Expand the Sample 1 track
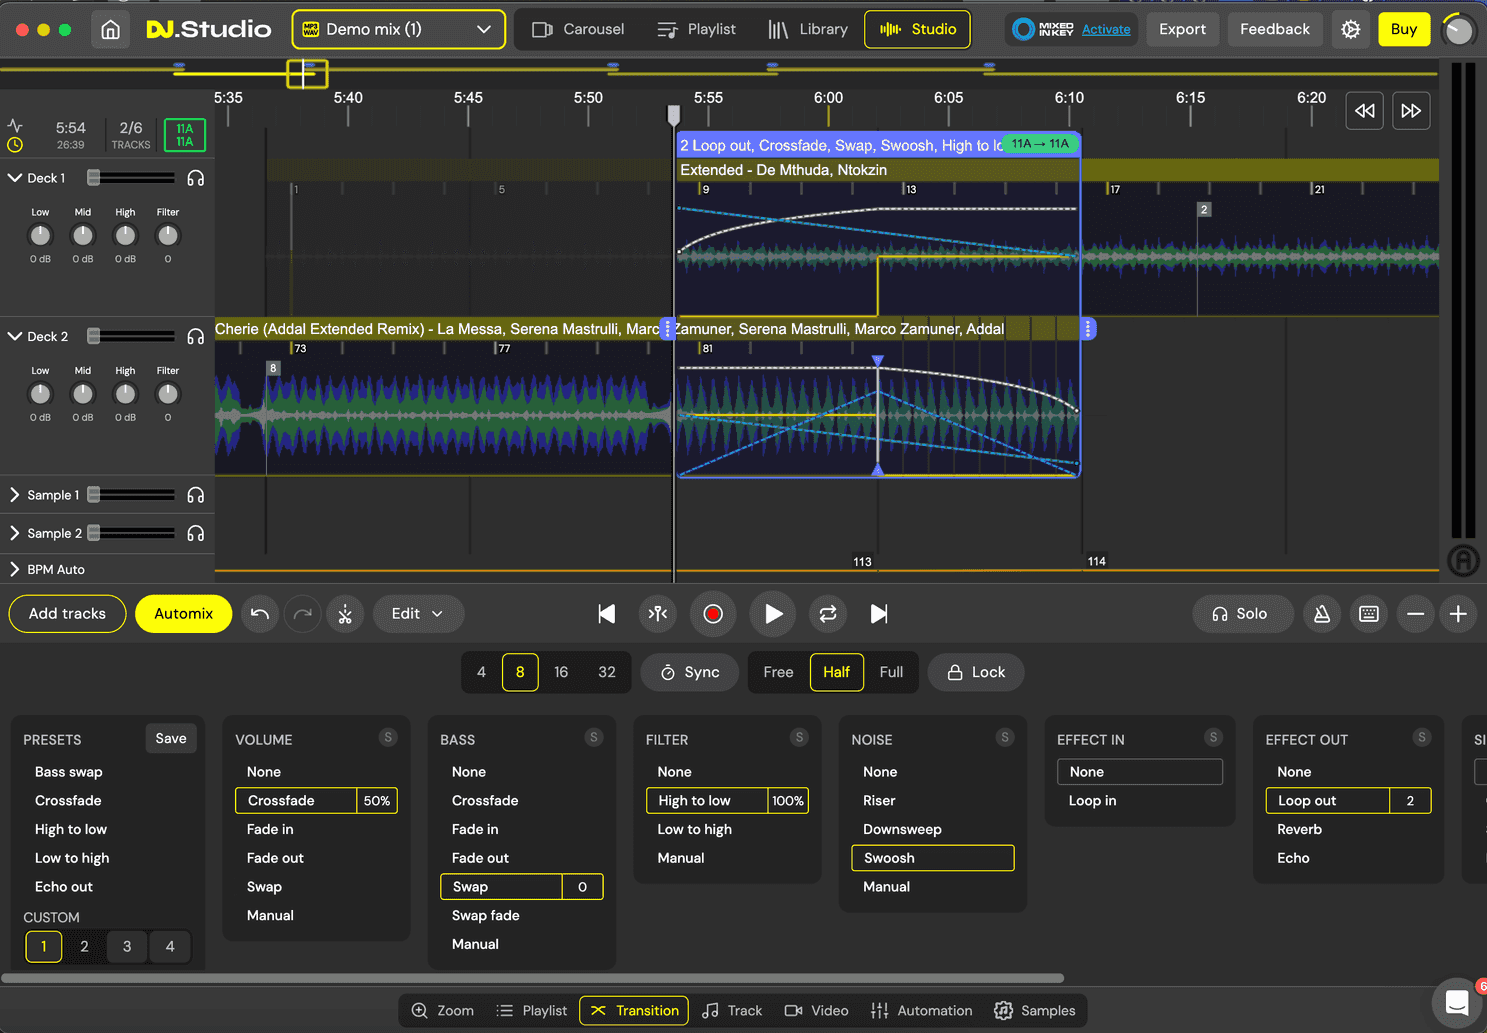 (15, 495)
